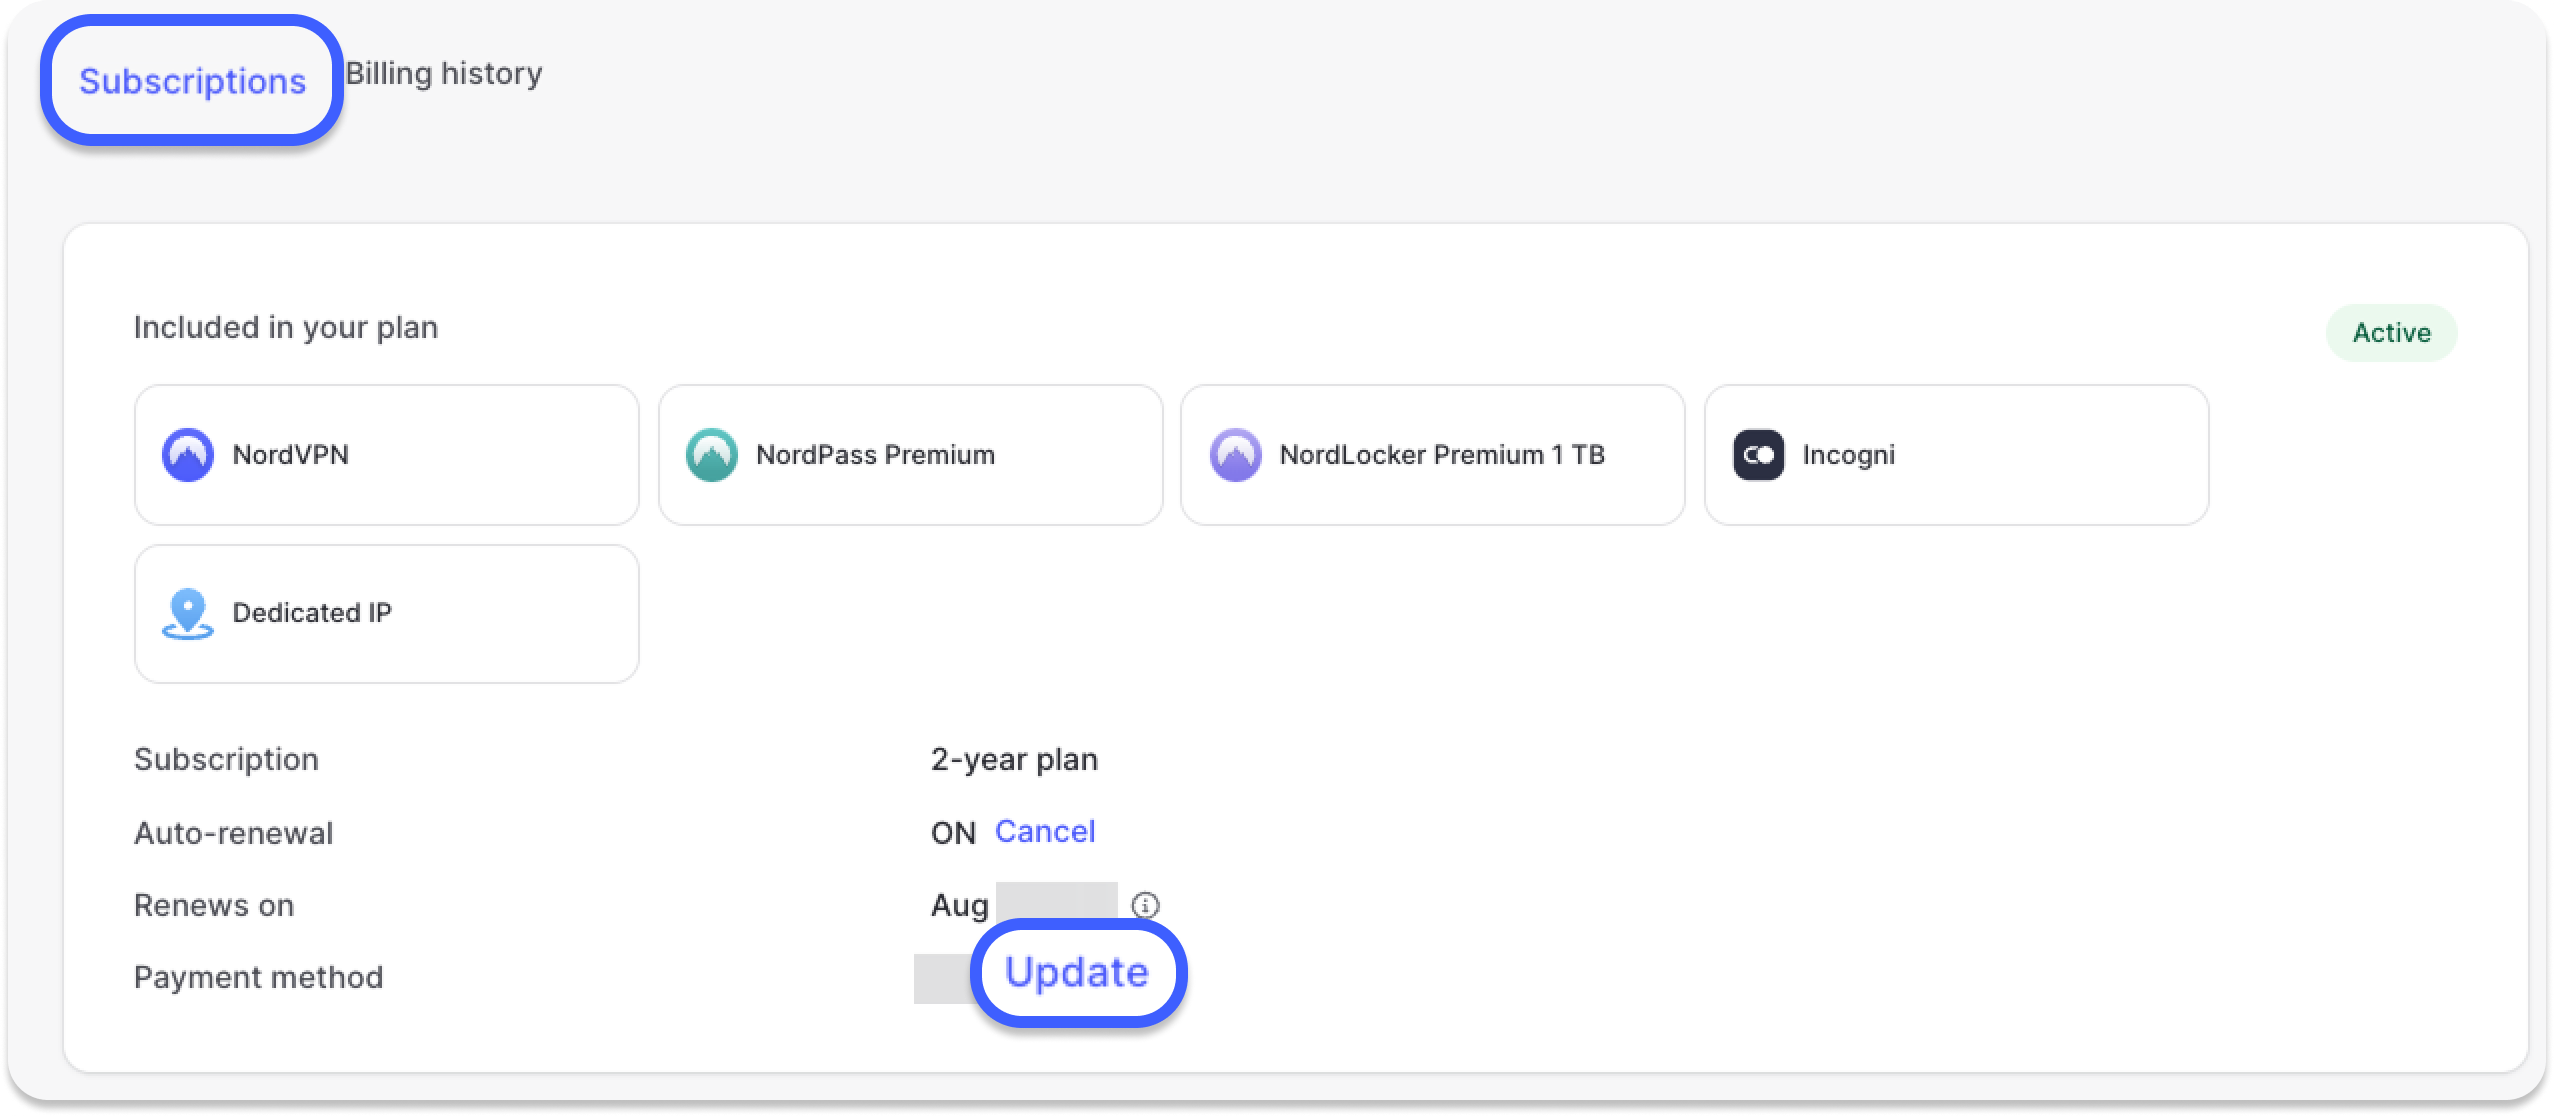Click the teal NordPass Premium icon
Image resolution: width=2554 pixels, height=1116 pixels.
pyautogui.click(x=712, y=455)
